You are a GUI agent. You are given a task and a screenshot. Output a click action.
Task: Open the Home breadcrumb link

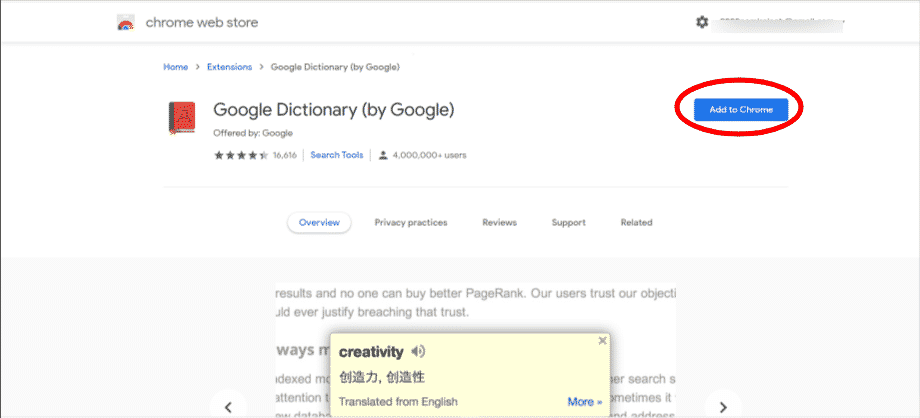175,67
